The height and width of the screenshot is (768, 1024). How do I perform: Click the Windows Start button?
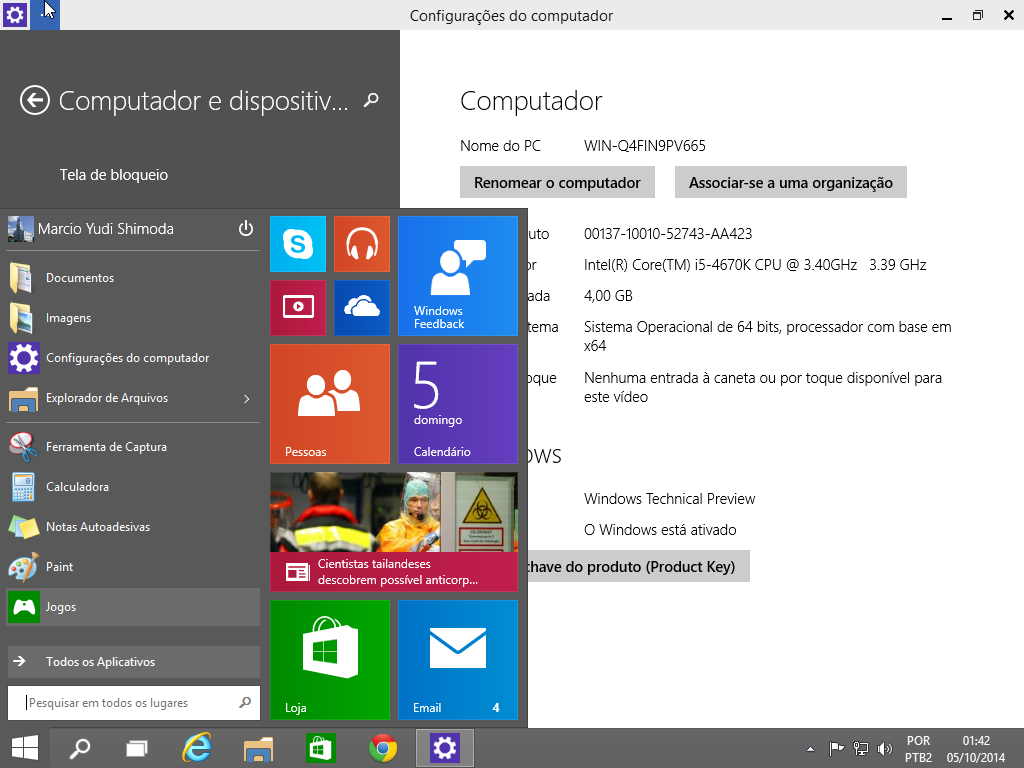(x=25, y=748)
